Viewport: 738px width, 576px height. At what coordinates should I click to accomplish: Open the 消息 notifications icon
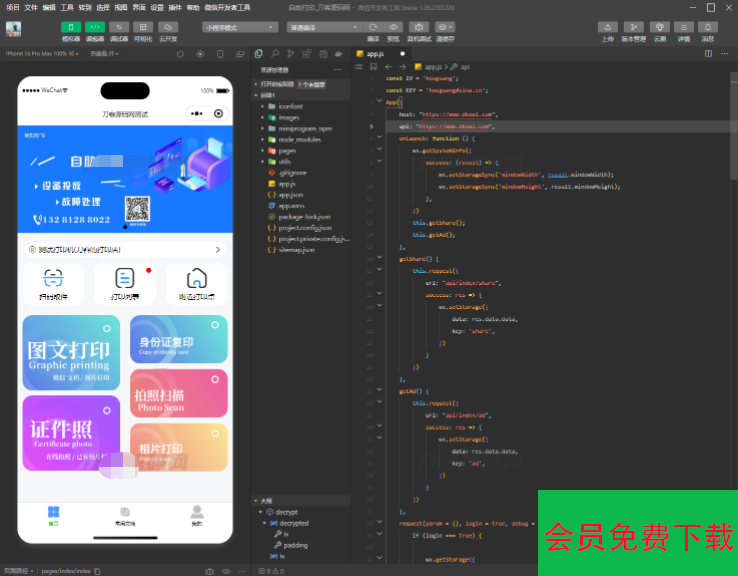(708, 27)
